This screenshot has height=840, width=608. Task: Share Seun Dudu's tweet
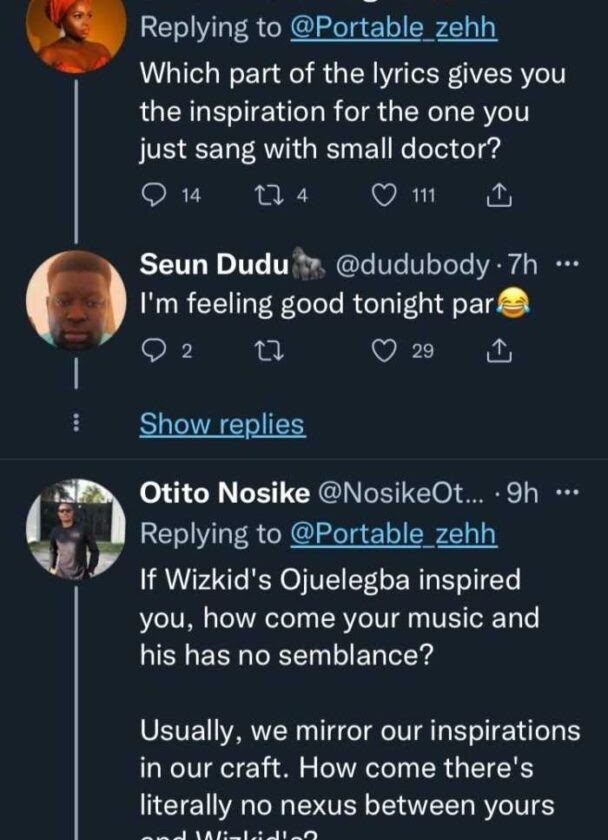(x=497, y=350)
